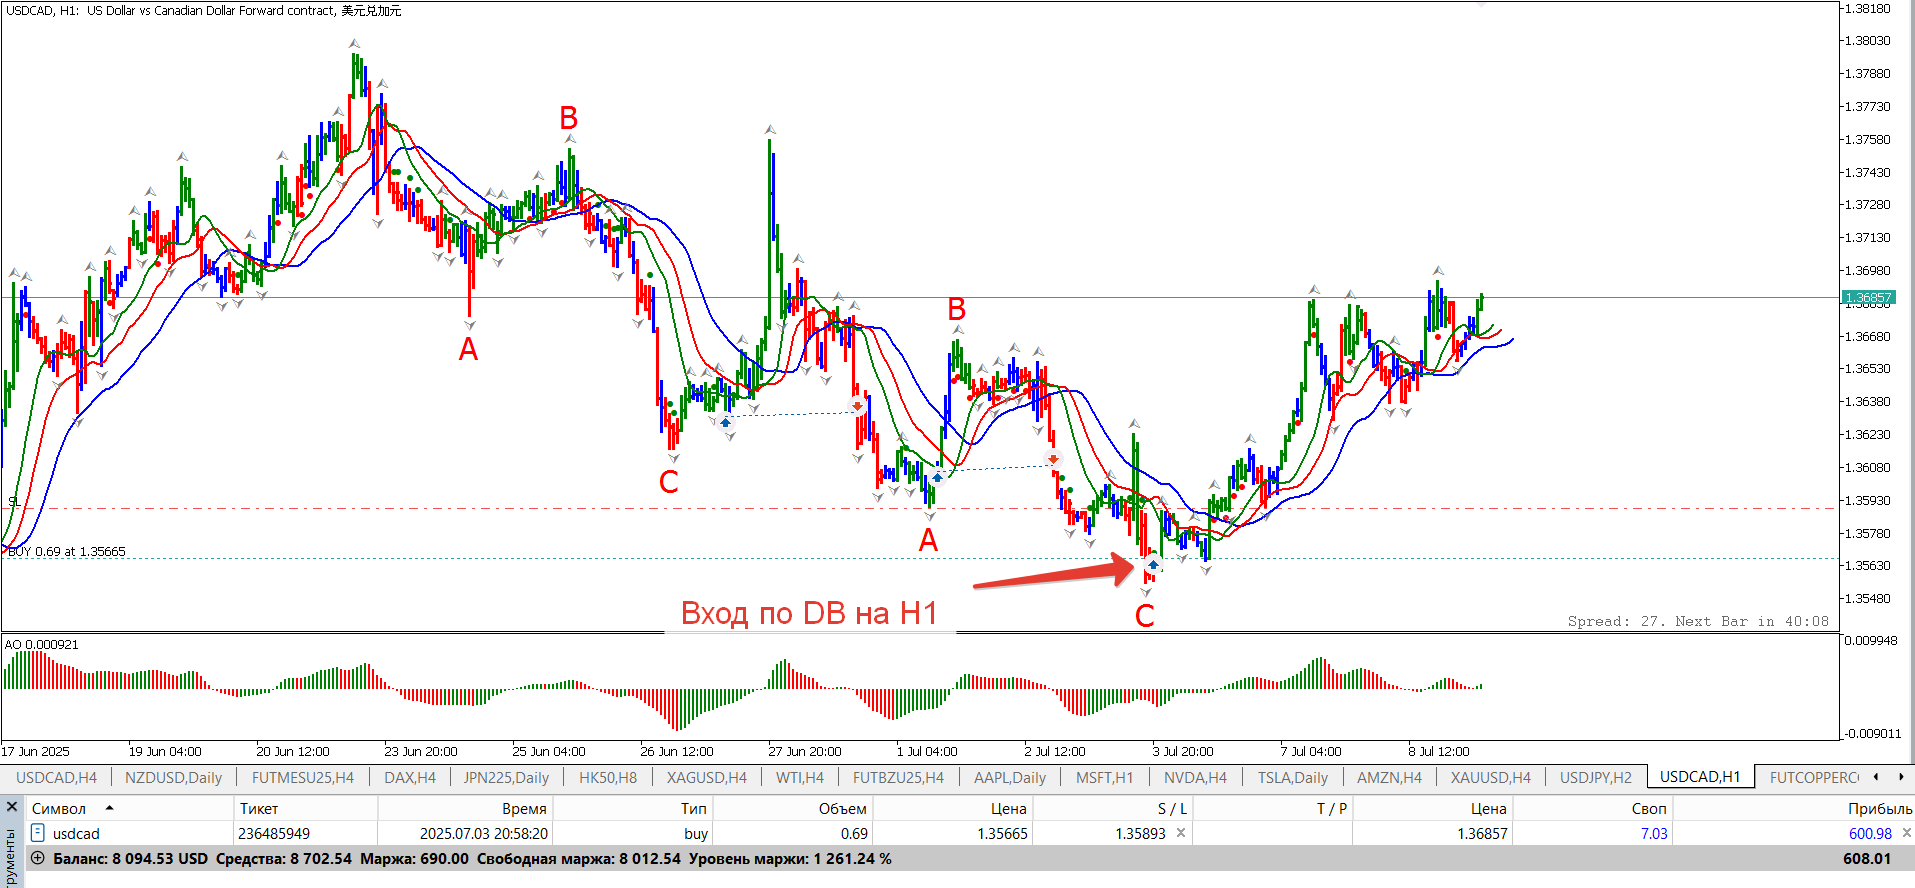This screenshot has width=1915, height=888.
Task: Click the circled plus icon beside Баланс
Action: (x=38, y=858)
